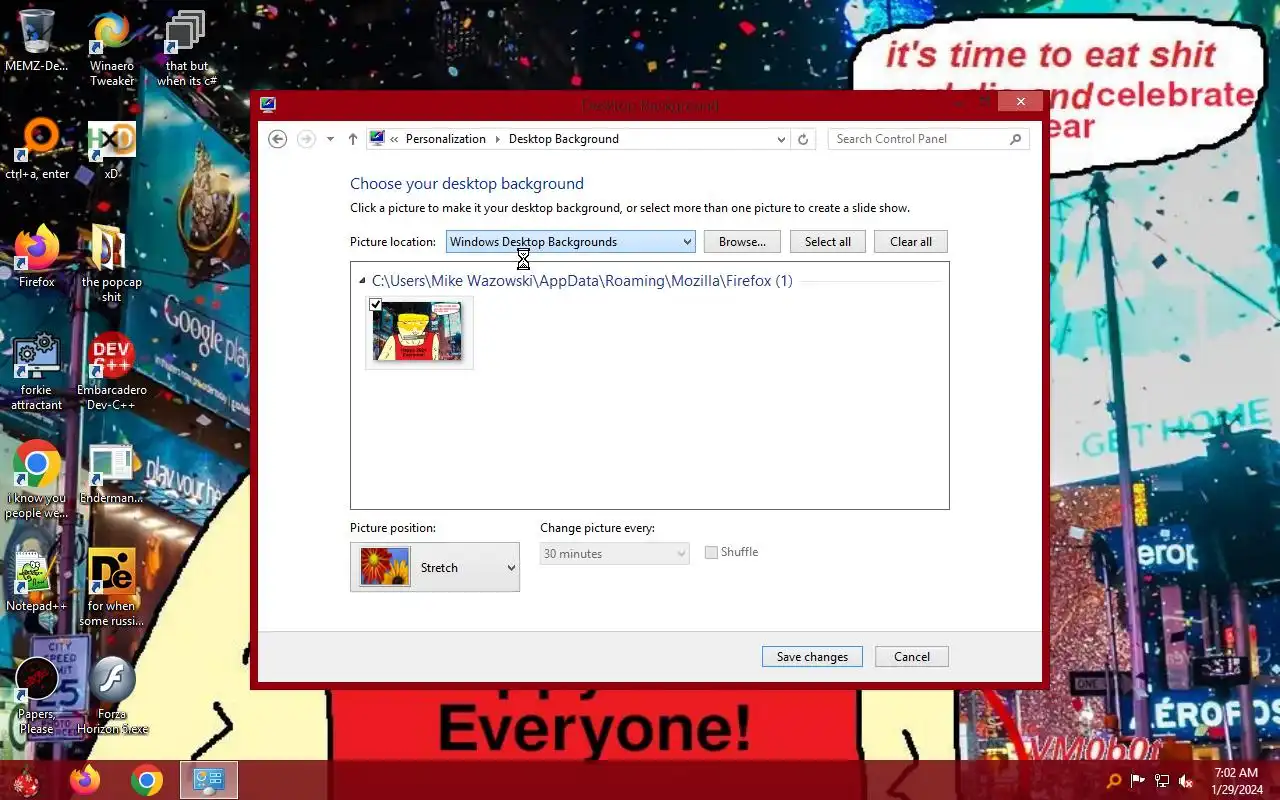
Task: Click the Personalization breadcrumb
Action: coord(446,139)
